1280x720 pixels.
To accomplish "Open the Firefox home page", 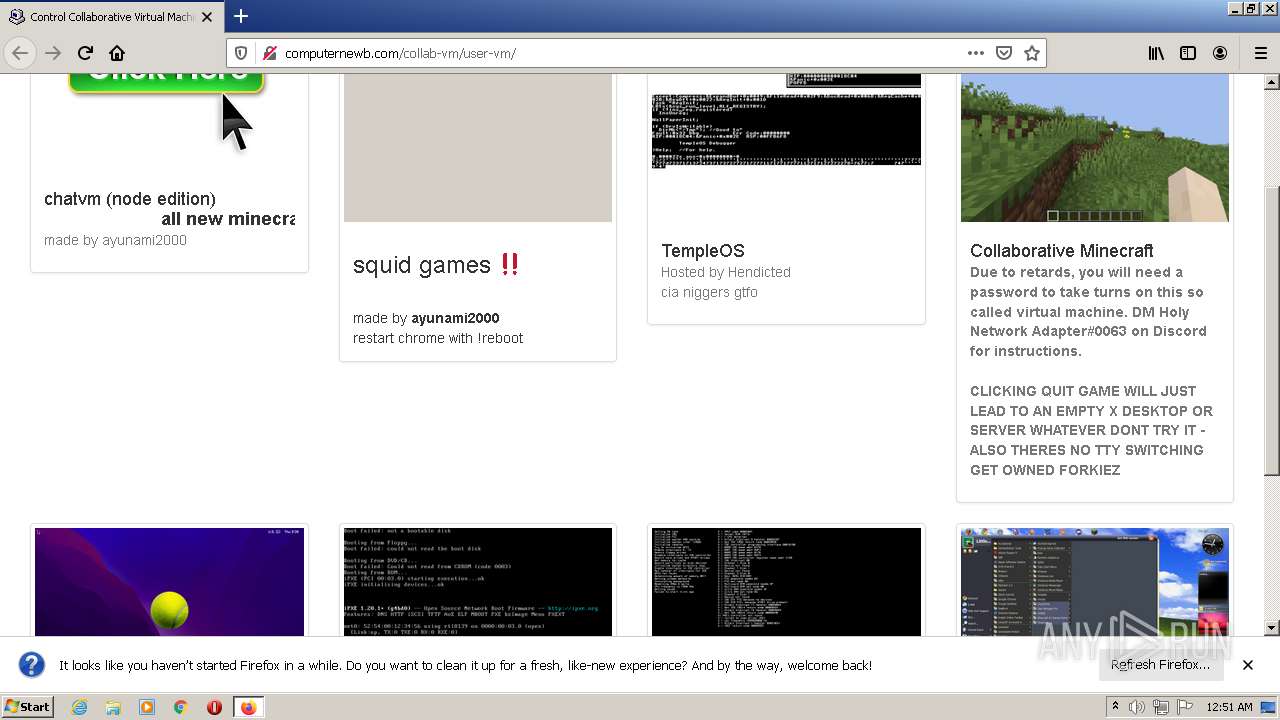I will tap(117, 53).
